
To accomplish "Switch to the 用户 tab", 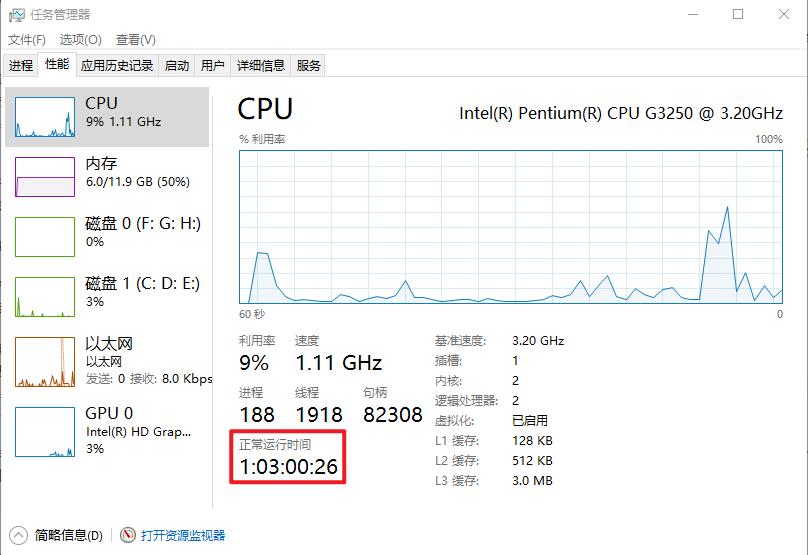I will [x=212, y=66].
